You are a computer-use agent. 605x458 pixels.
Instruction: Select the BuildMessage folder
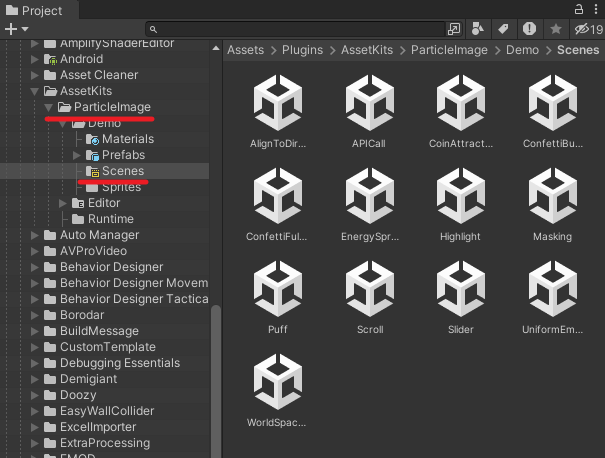point(91,331)
